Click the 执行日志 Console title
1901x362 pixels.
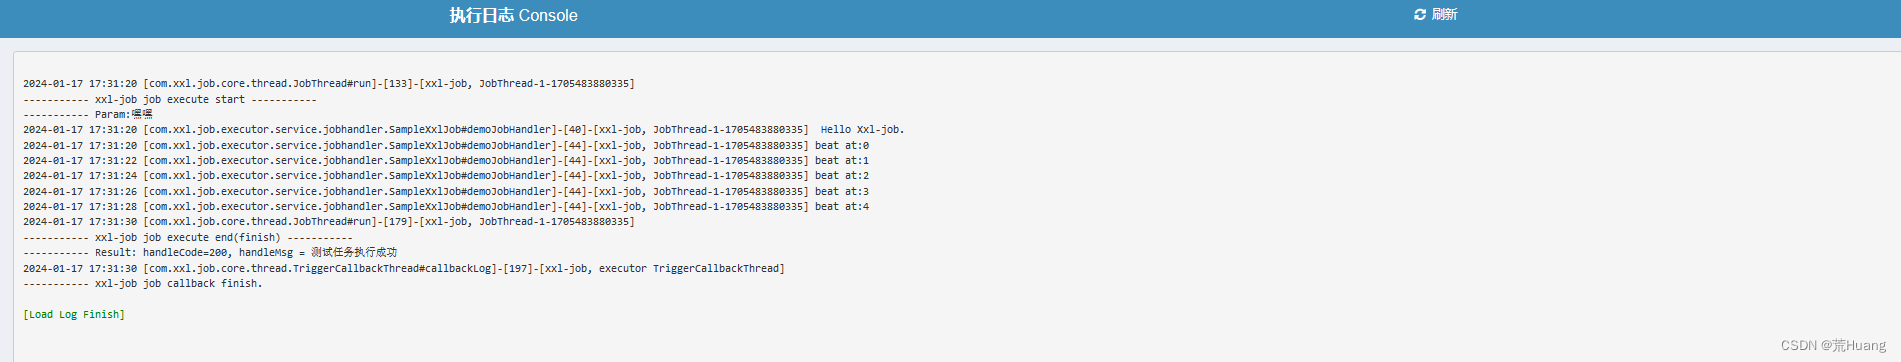click(513, 15)
